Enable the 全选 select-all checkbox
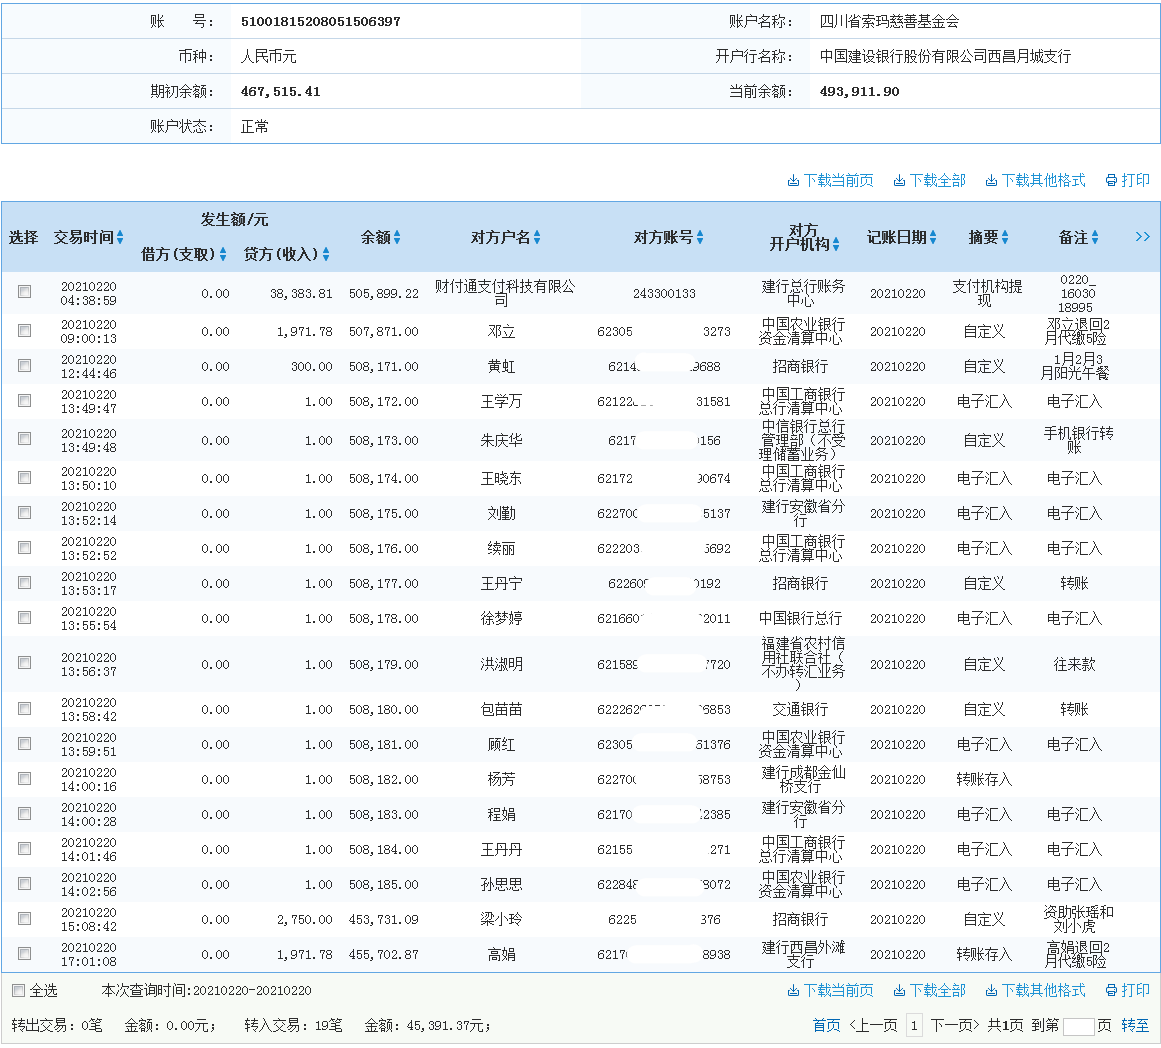 coord(17,990)
